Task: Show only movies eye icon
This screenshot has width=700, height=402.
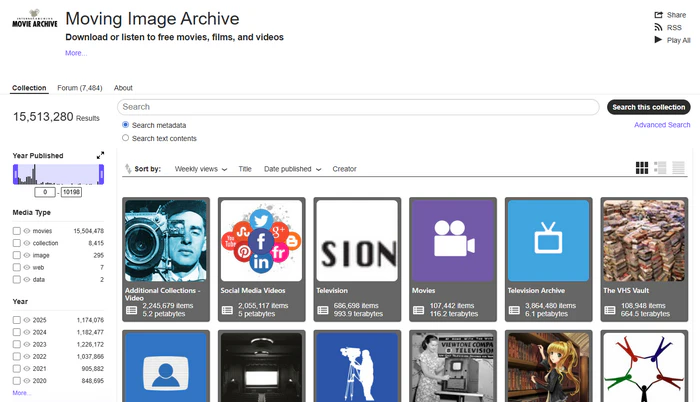Action: pyautogui.click(x=27, y=231)
